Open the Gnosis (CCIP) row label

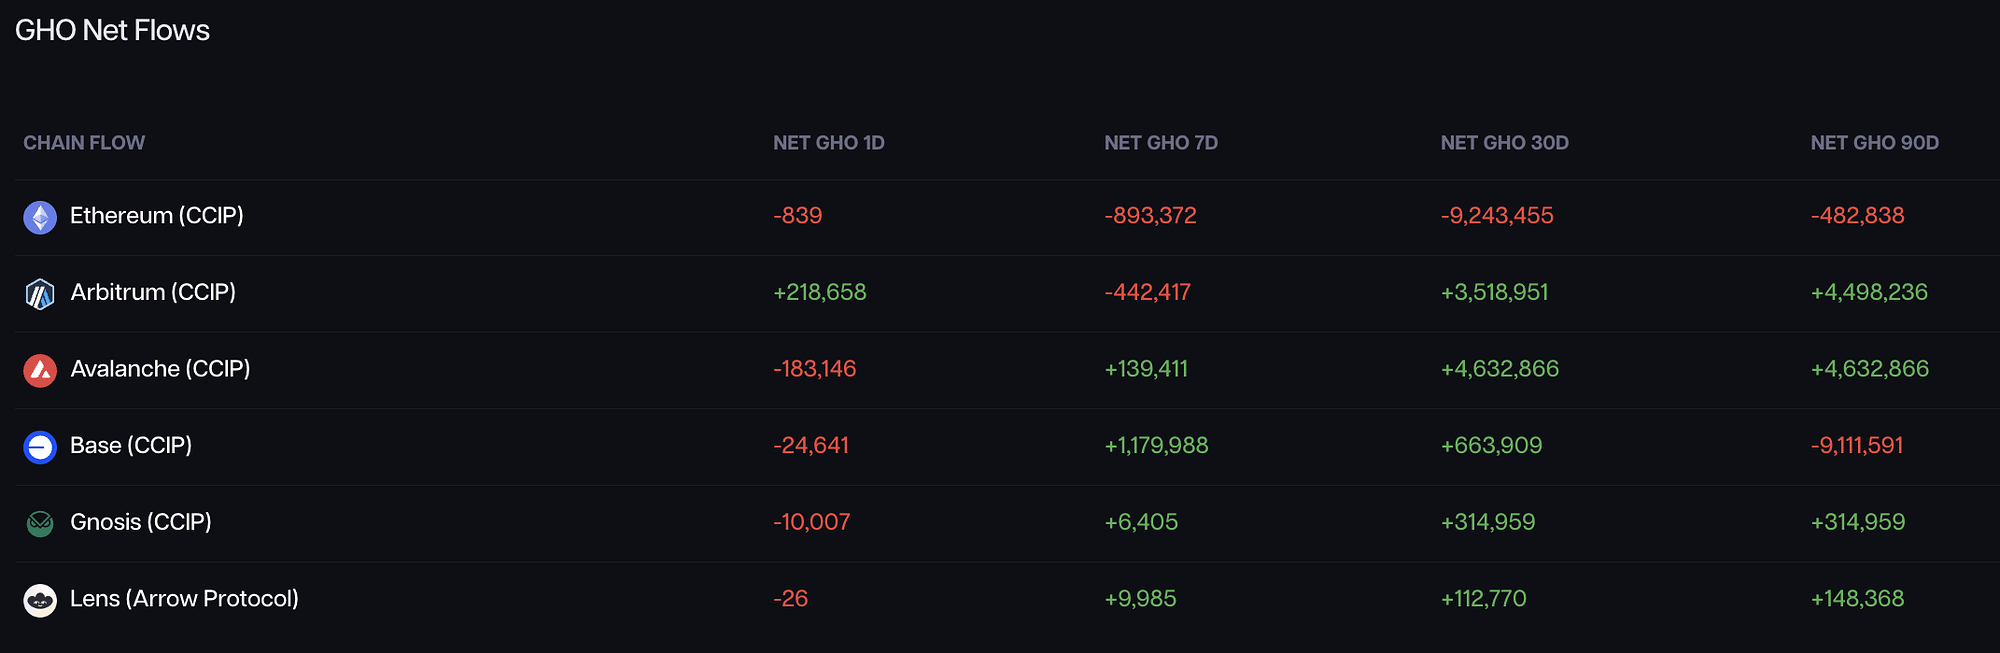pos(141,522)
